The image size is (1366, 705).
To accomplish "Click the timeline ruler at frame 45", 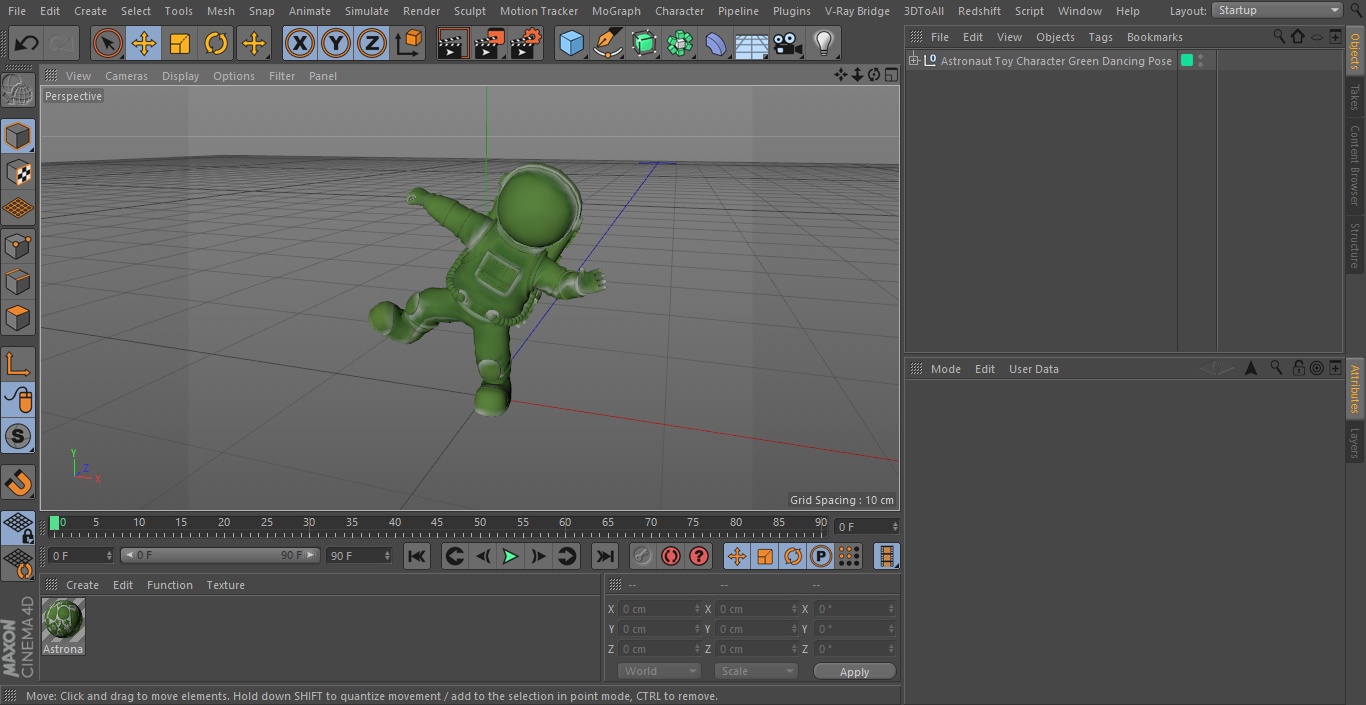I will 437,523.
